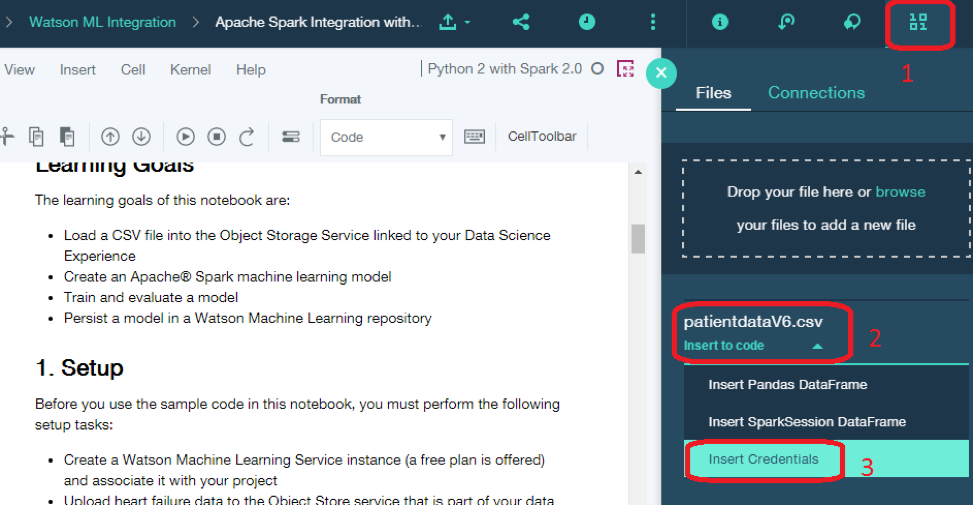Click the Apache Spark Integration notebook title

pyautogui.click(x=318, y=22)
